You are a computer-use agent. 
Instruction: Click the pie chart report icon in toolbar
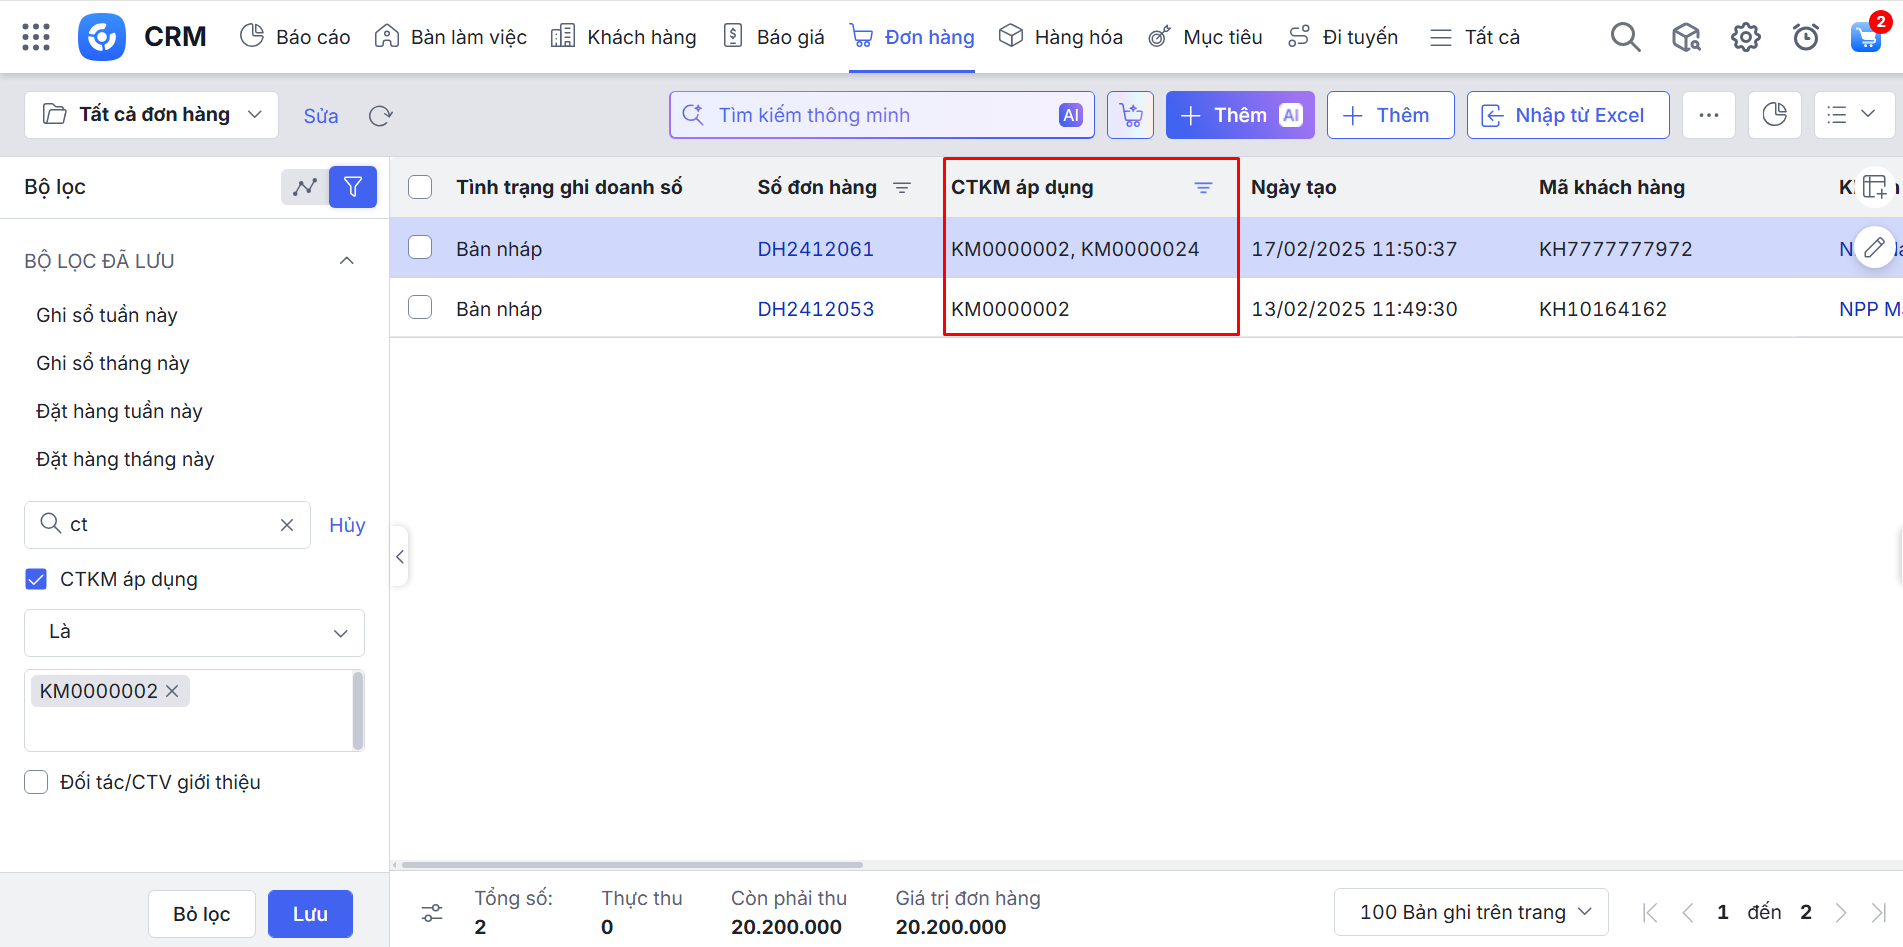[x=1774, y=115]
